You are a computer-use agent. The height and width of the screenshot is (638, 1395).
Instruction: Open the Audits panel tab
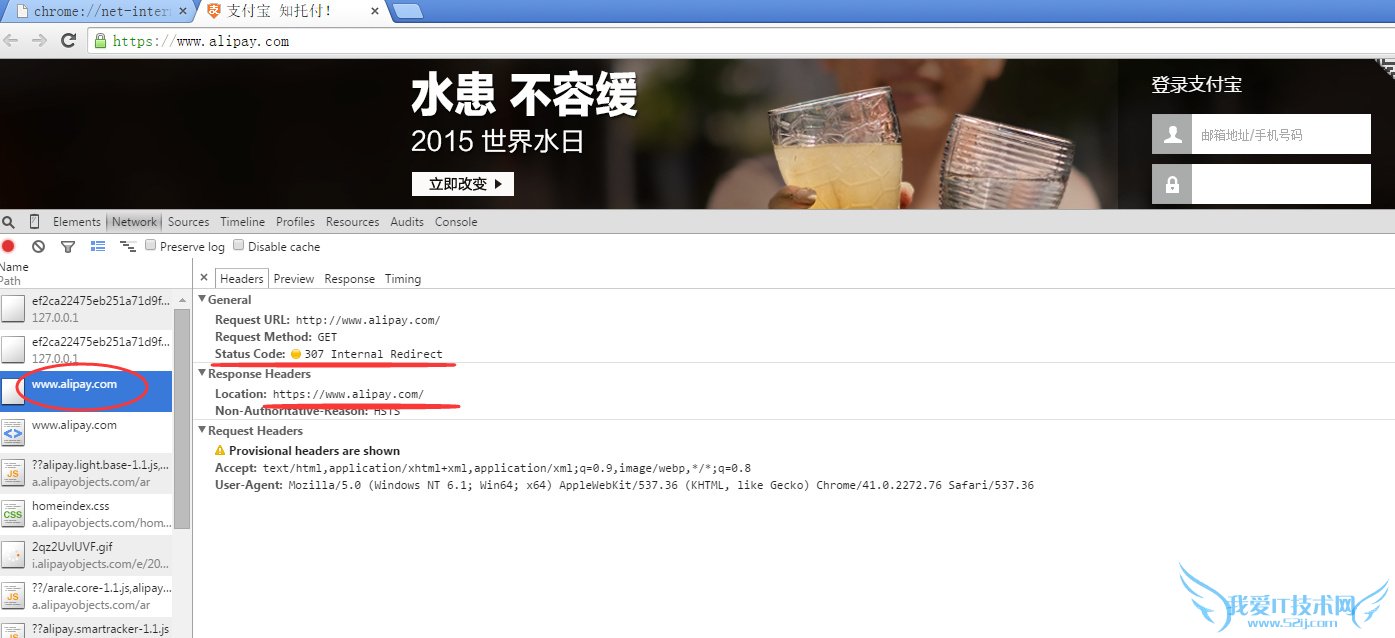point(407,222)
